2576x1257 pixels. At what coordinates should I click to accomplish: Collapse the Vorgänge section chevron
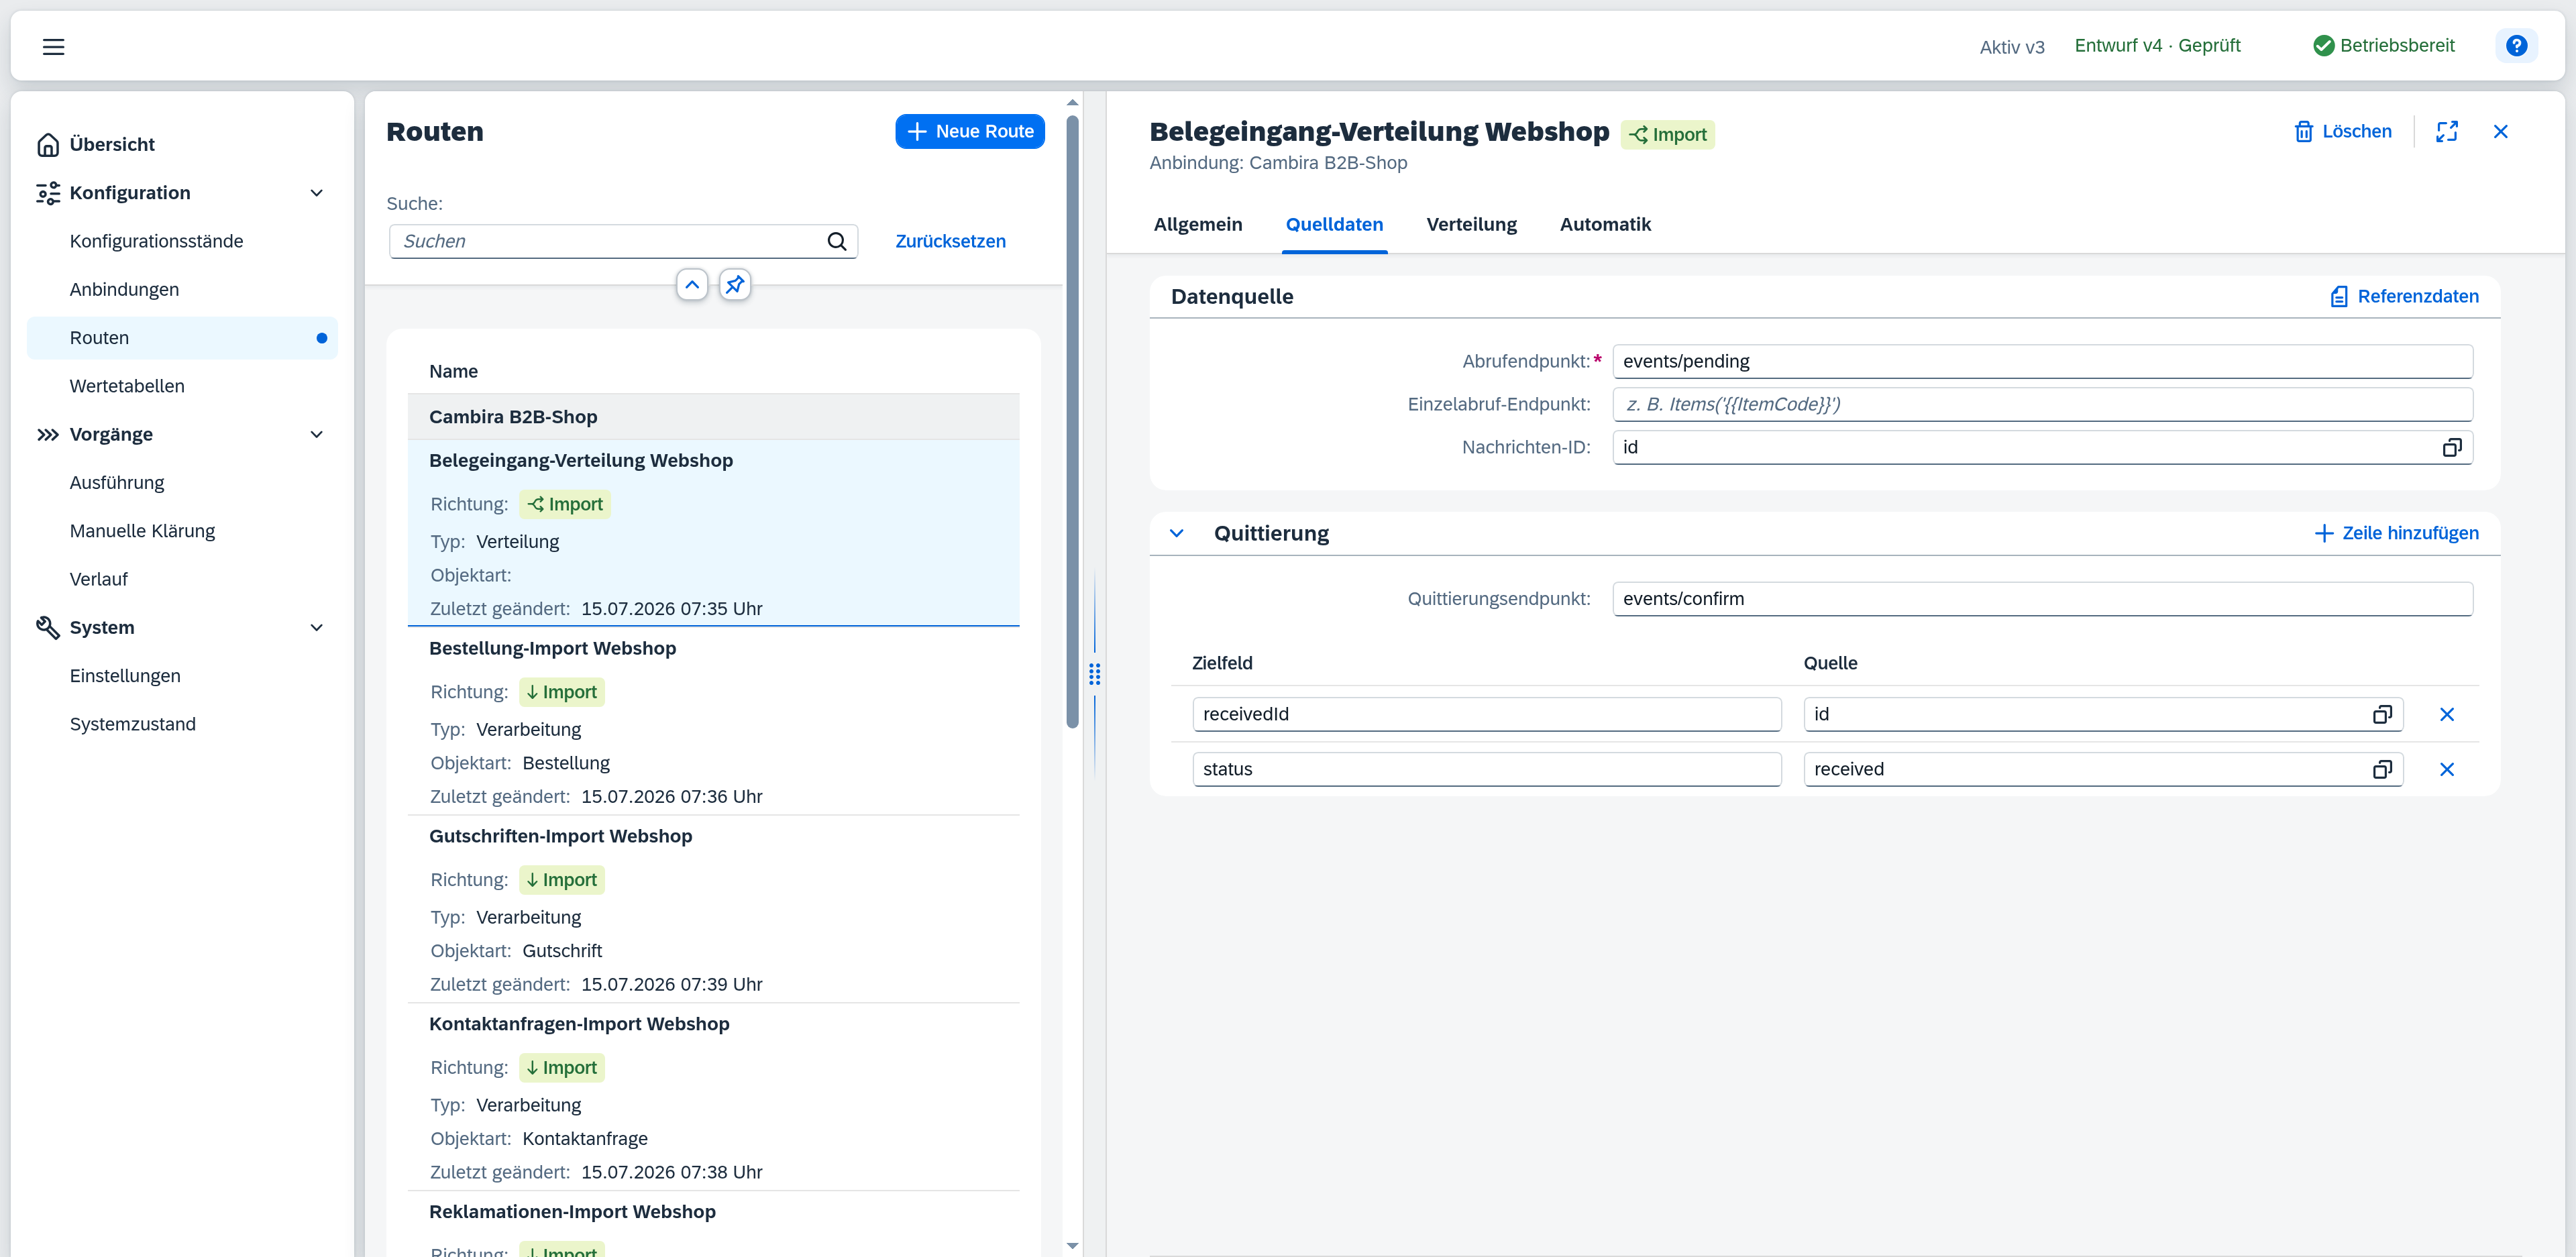(317, 435)
